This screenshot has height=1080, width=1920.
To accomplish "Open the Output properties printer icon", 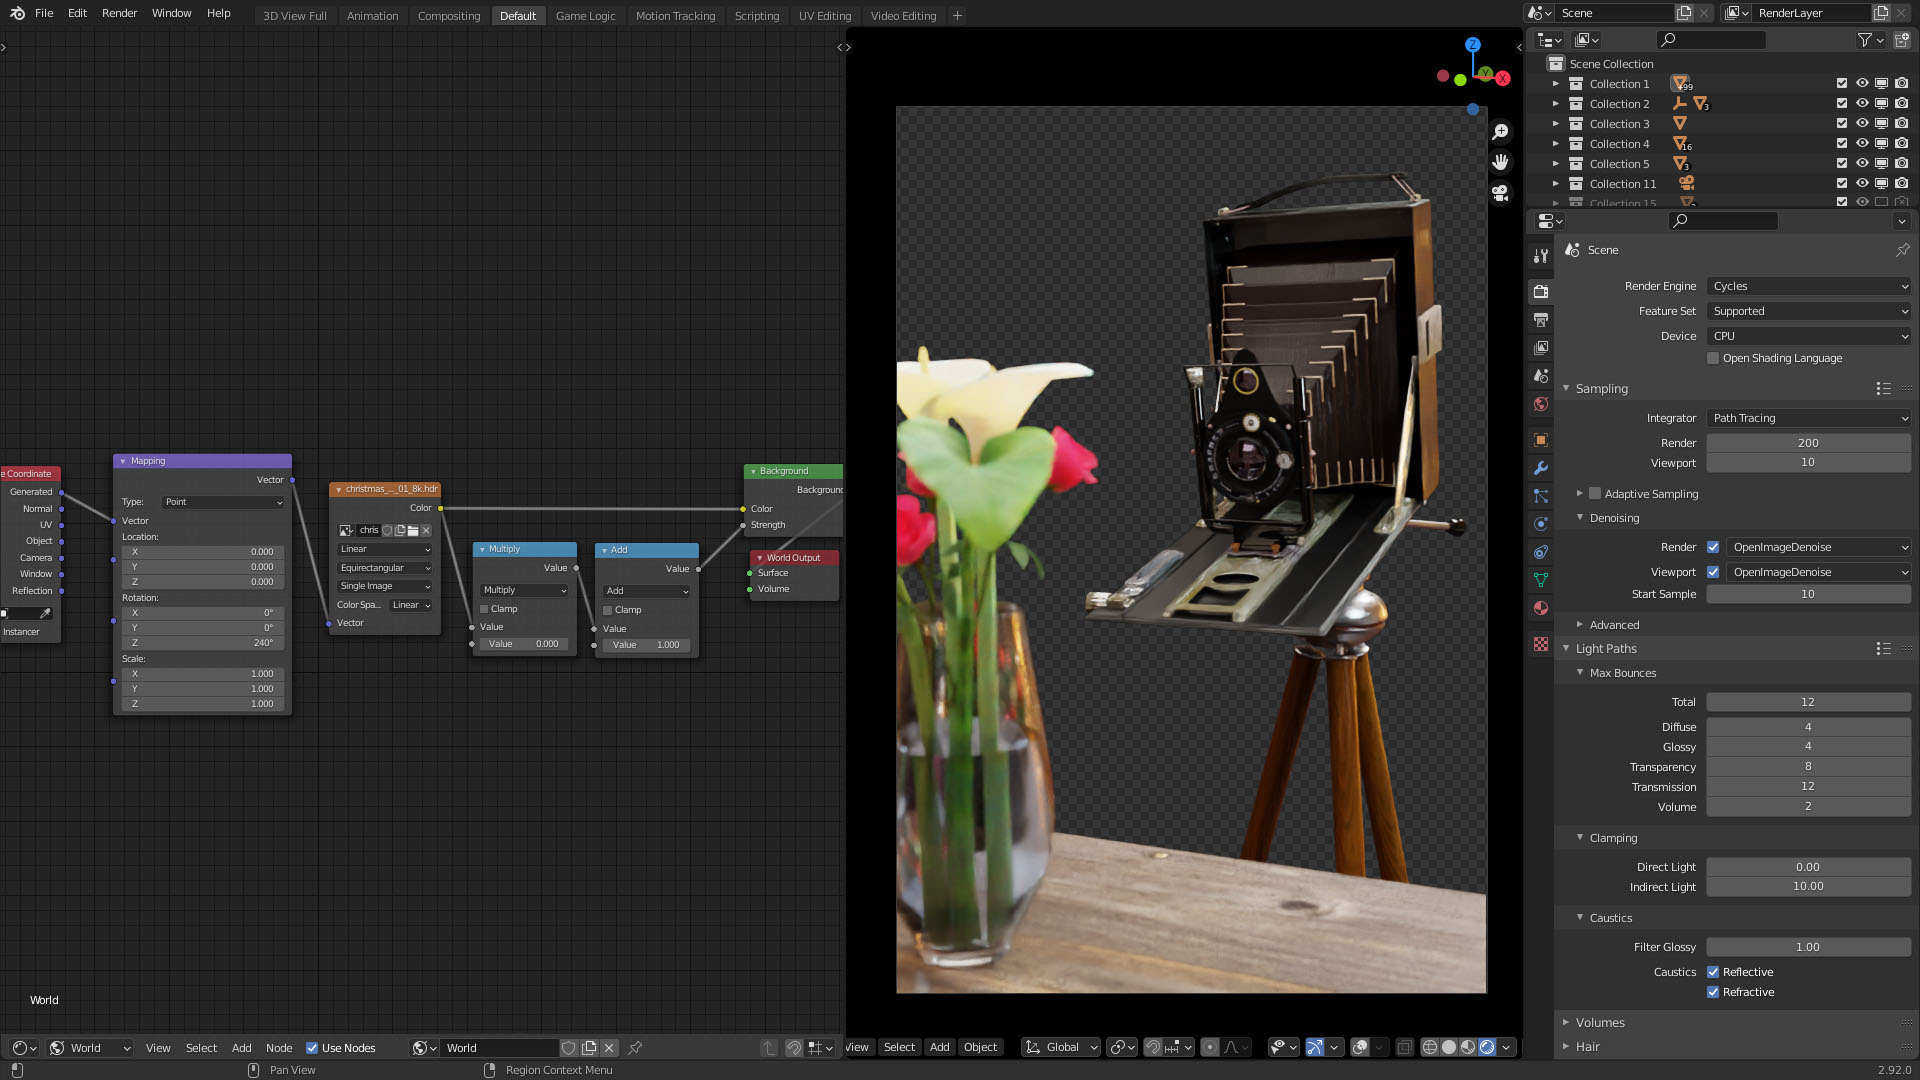I will (1541, 320).
